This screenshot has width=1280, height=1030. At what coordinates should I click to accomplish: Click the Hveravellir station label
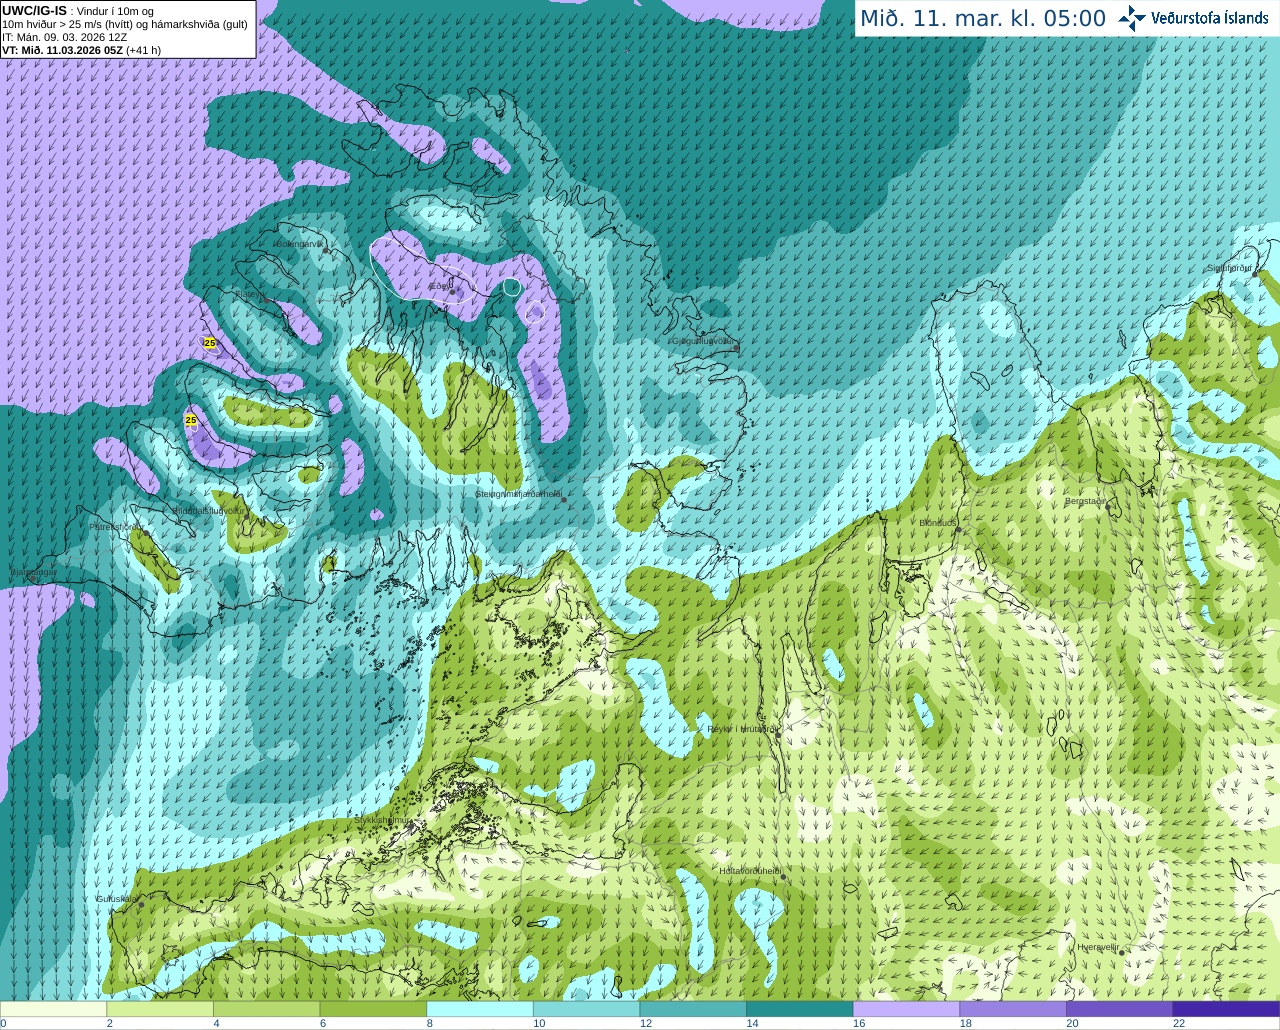(1098, 947)
